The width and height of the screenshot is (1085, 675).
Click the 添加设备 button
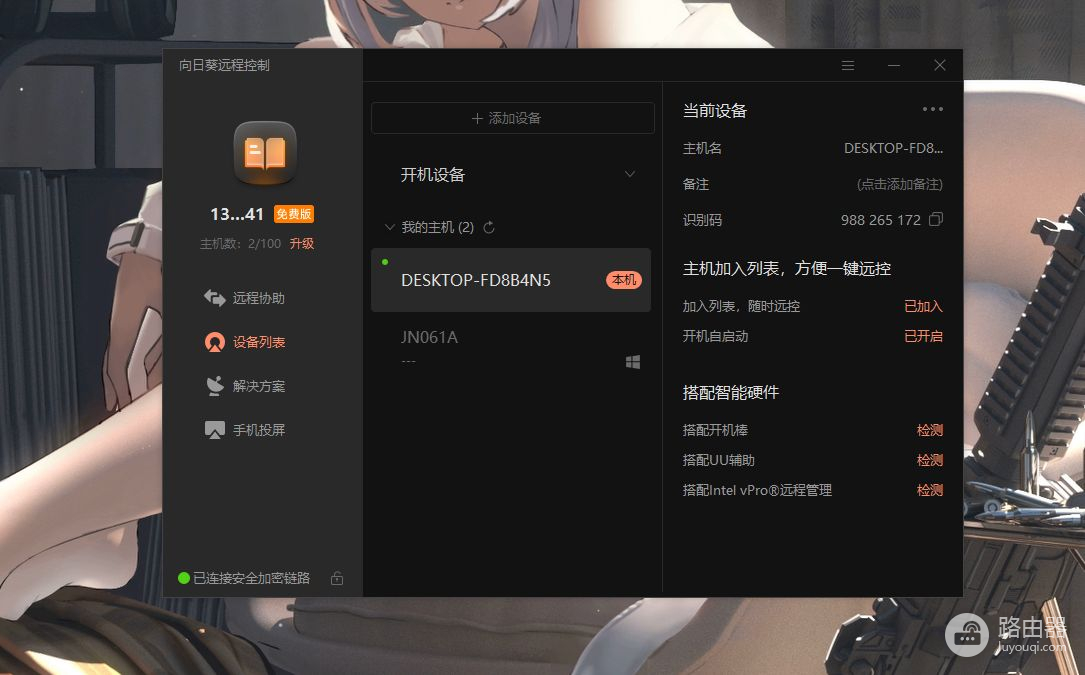(513, 118)
